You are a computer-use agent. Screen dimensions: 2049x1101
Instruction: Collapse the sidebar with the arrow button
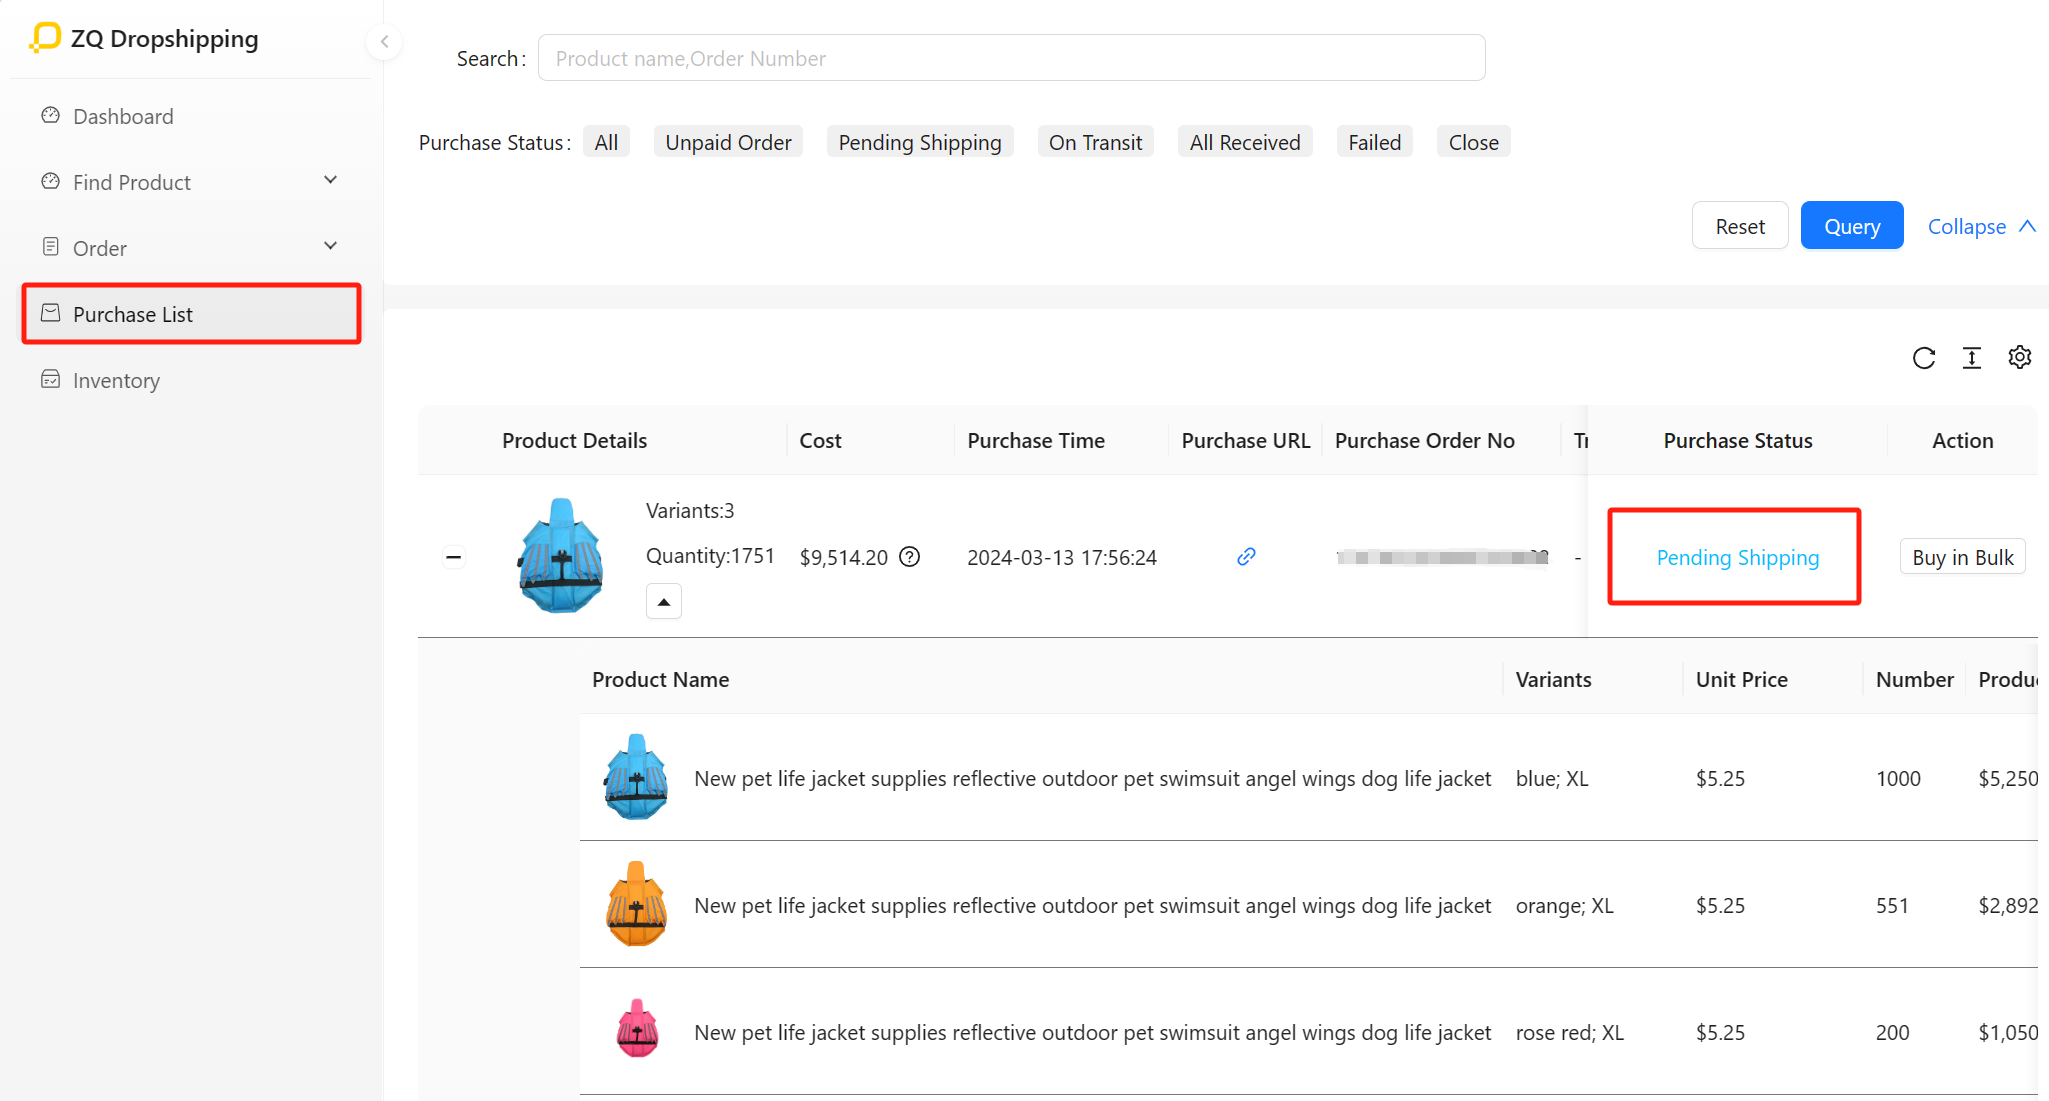(x=384, y=42)
